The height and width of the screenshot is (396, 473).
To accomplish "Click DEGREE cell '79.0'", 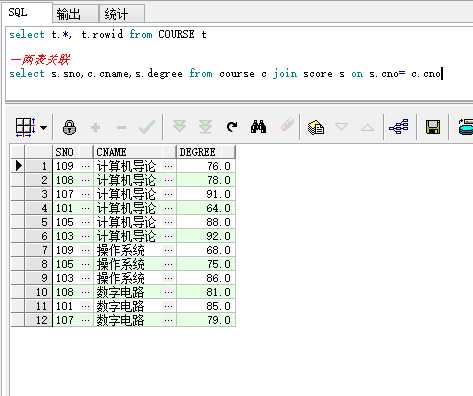I will pyautogui.click(x=206, y=320).
